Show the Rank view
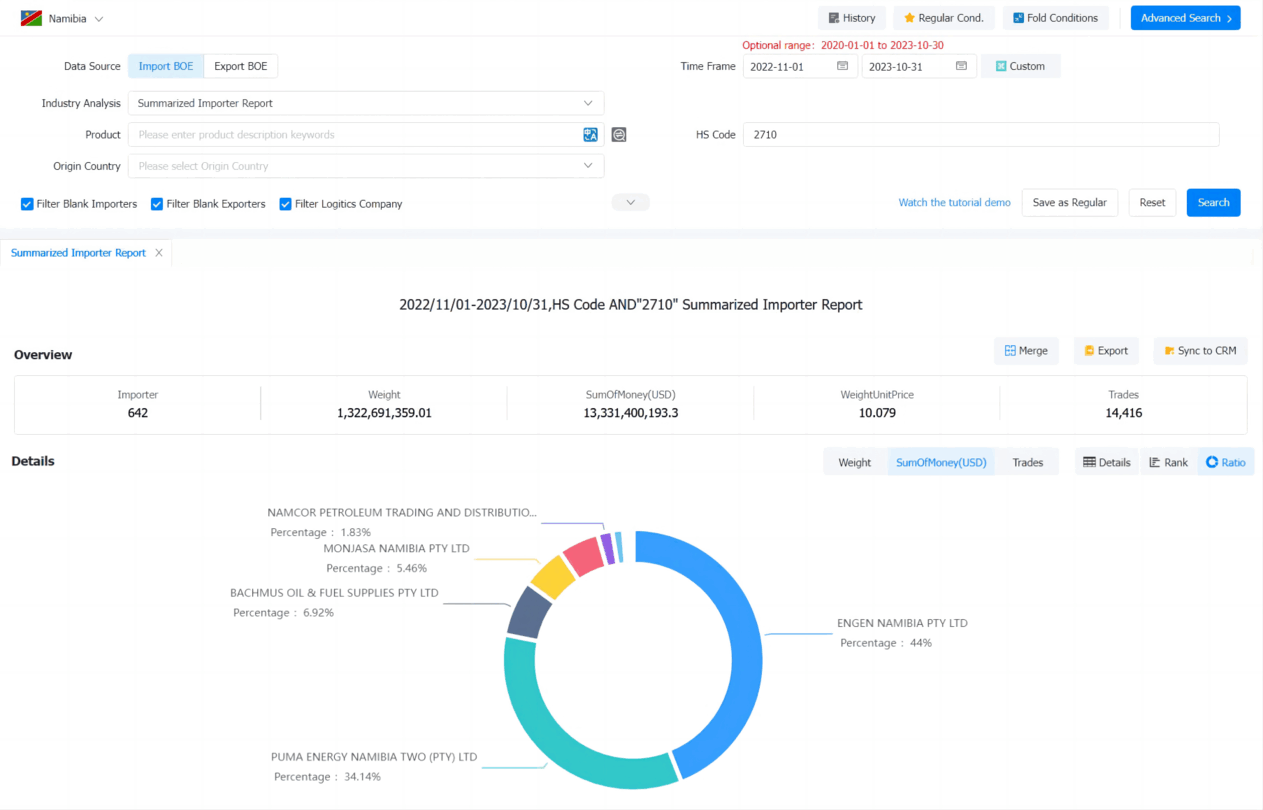 [1168, 462]
